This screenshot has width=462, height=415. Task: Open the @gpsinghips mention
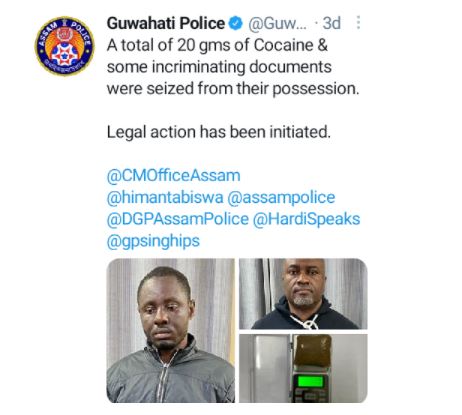(153, 241)
